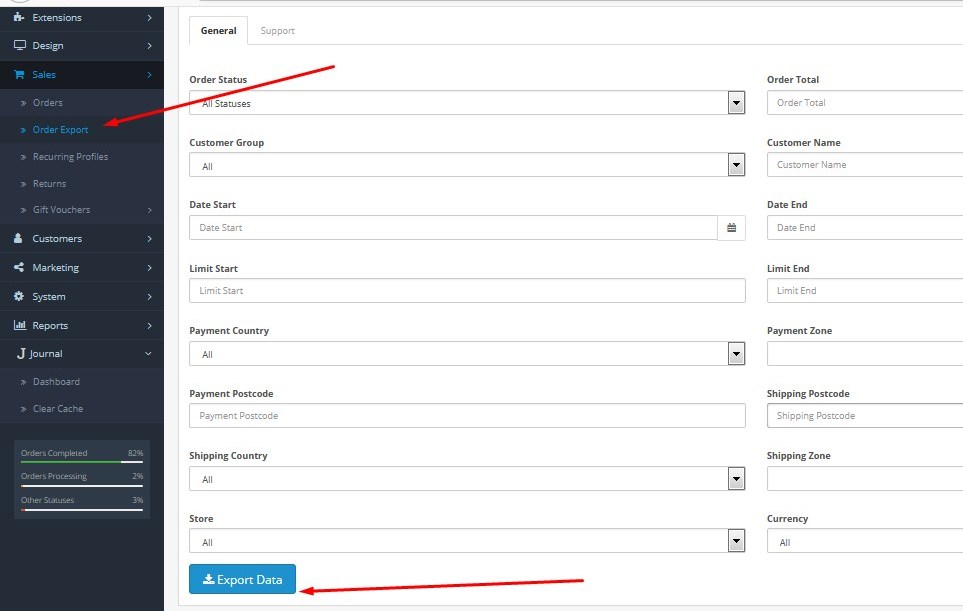Expand the Extensions menu chevron
Screen dimensions: 963x611
pos(149,18)
